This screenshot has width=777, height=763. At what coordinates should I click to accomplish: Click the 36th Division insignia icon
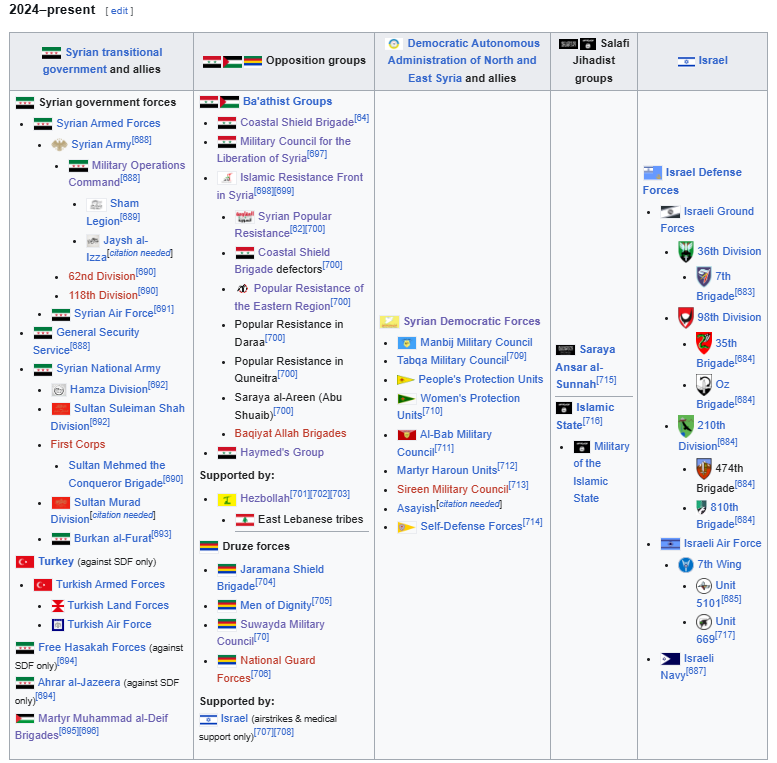click(686, 252)
